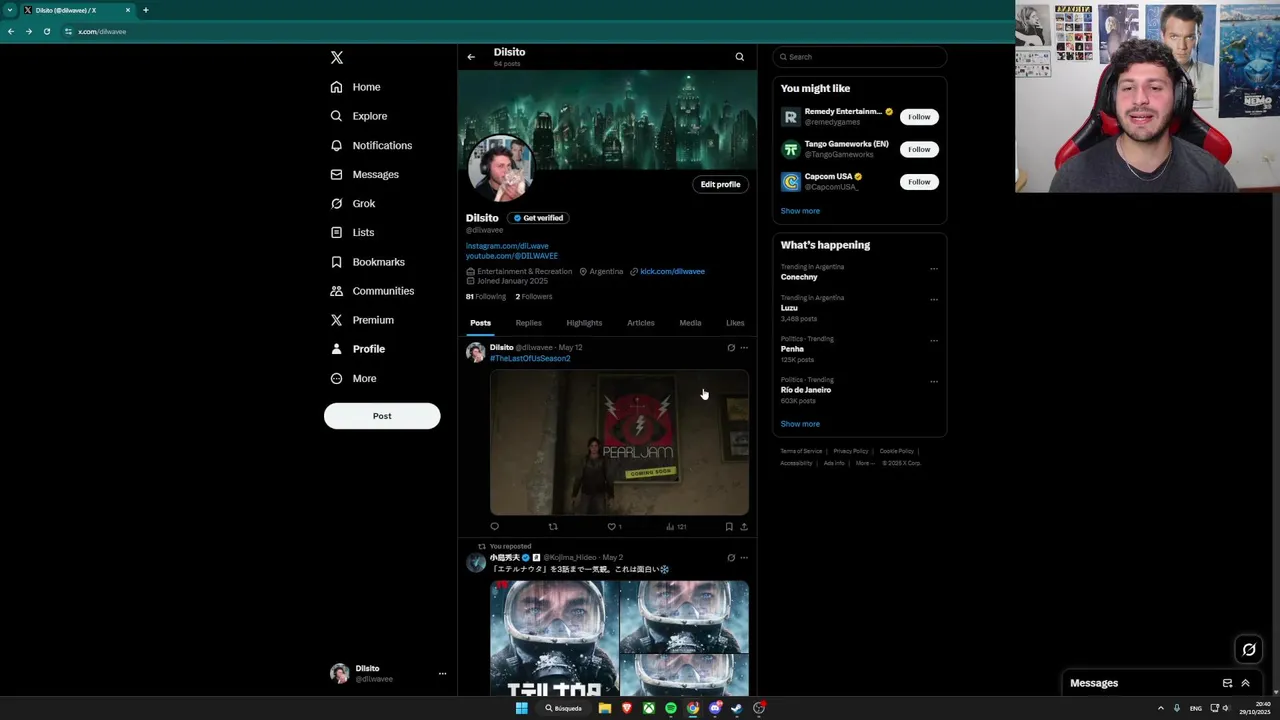The height and width of the screenshot is (720, 1280).
Task: Open account menu dots beside Dilsito
Action: (x=442, y=673)
